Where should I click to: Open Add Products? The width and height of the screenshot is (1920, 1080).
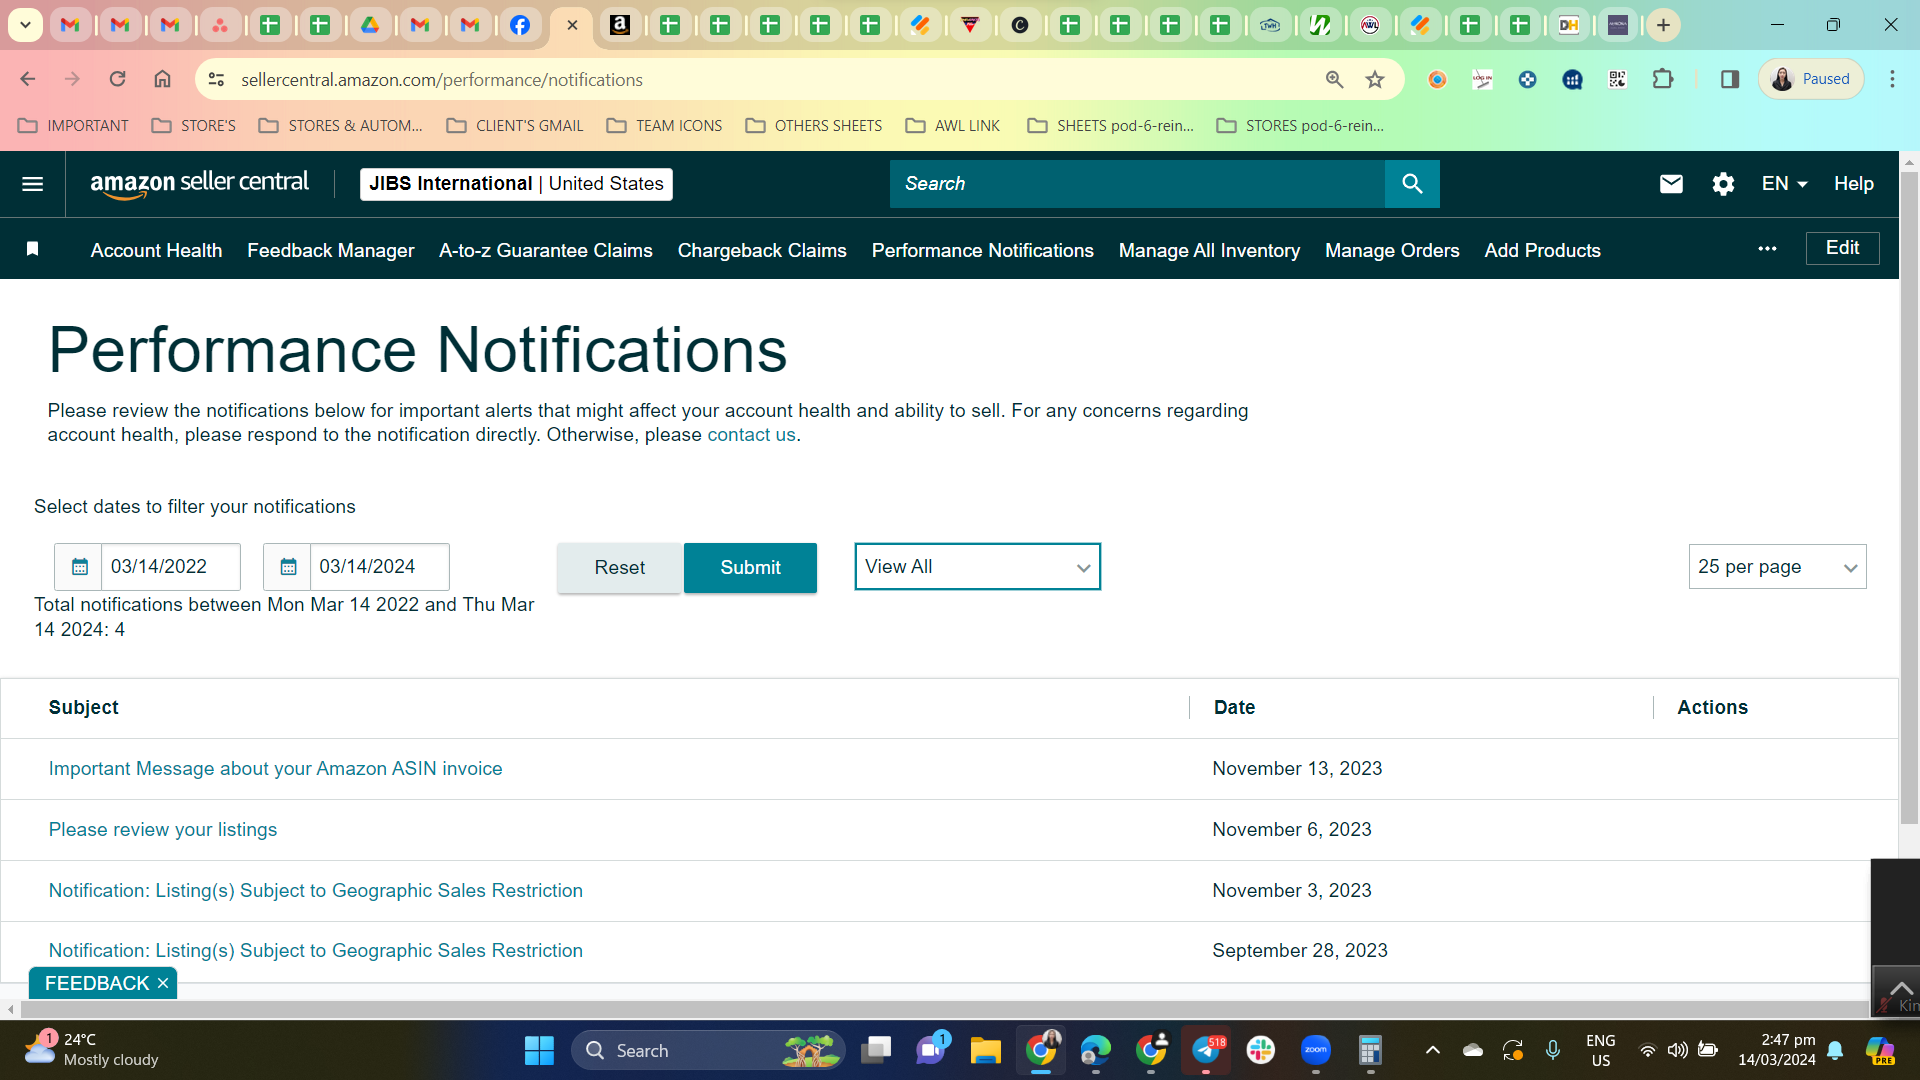tap(1542, 250)
